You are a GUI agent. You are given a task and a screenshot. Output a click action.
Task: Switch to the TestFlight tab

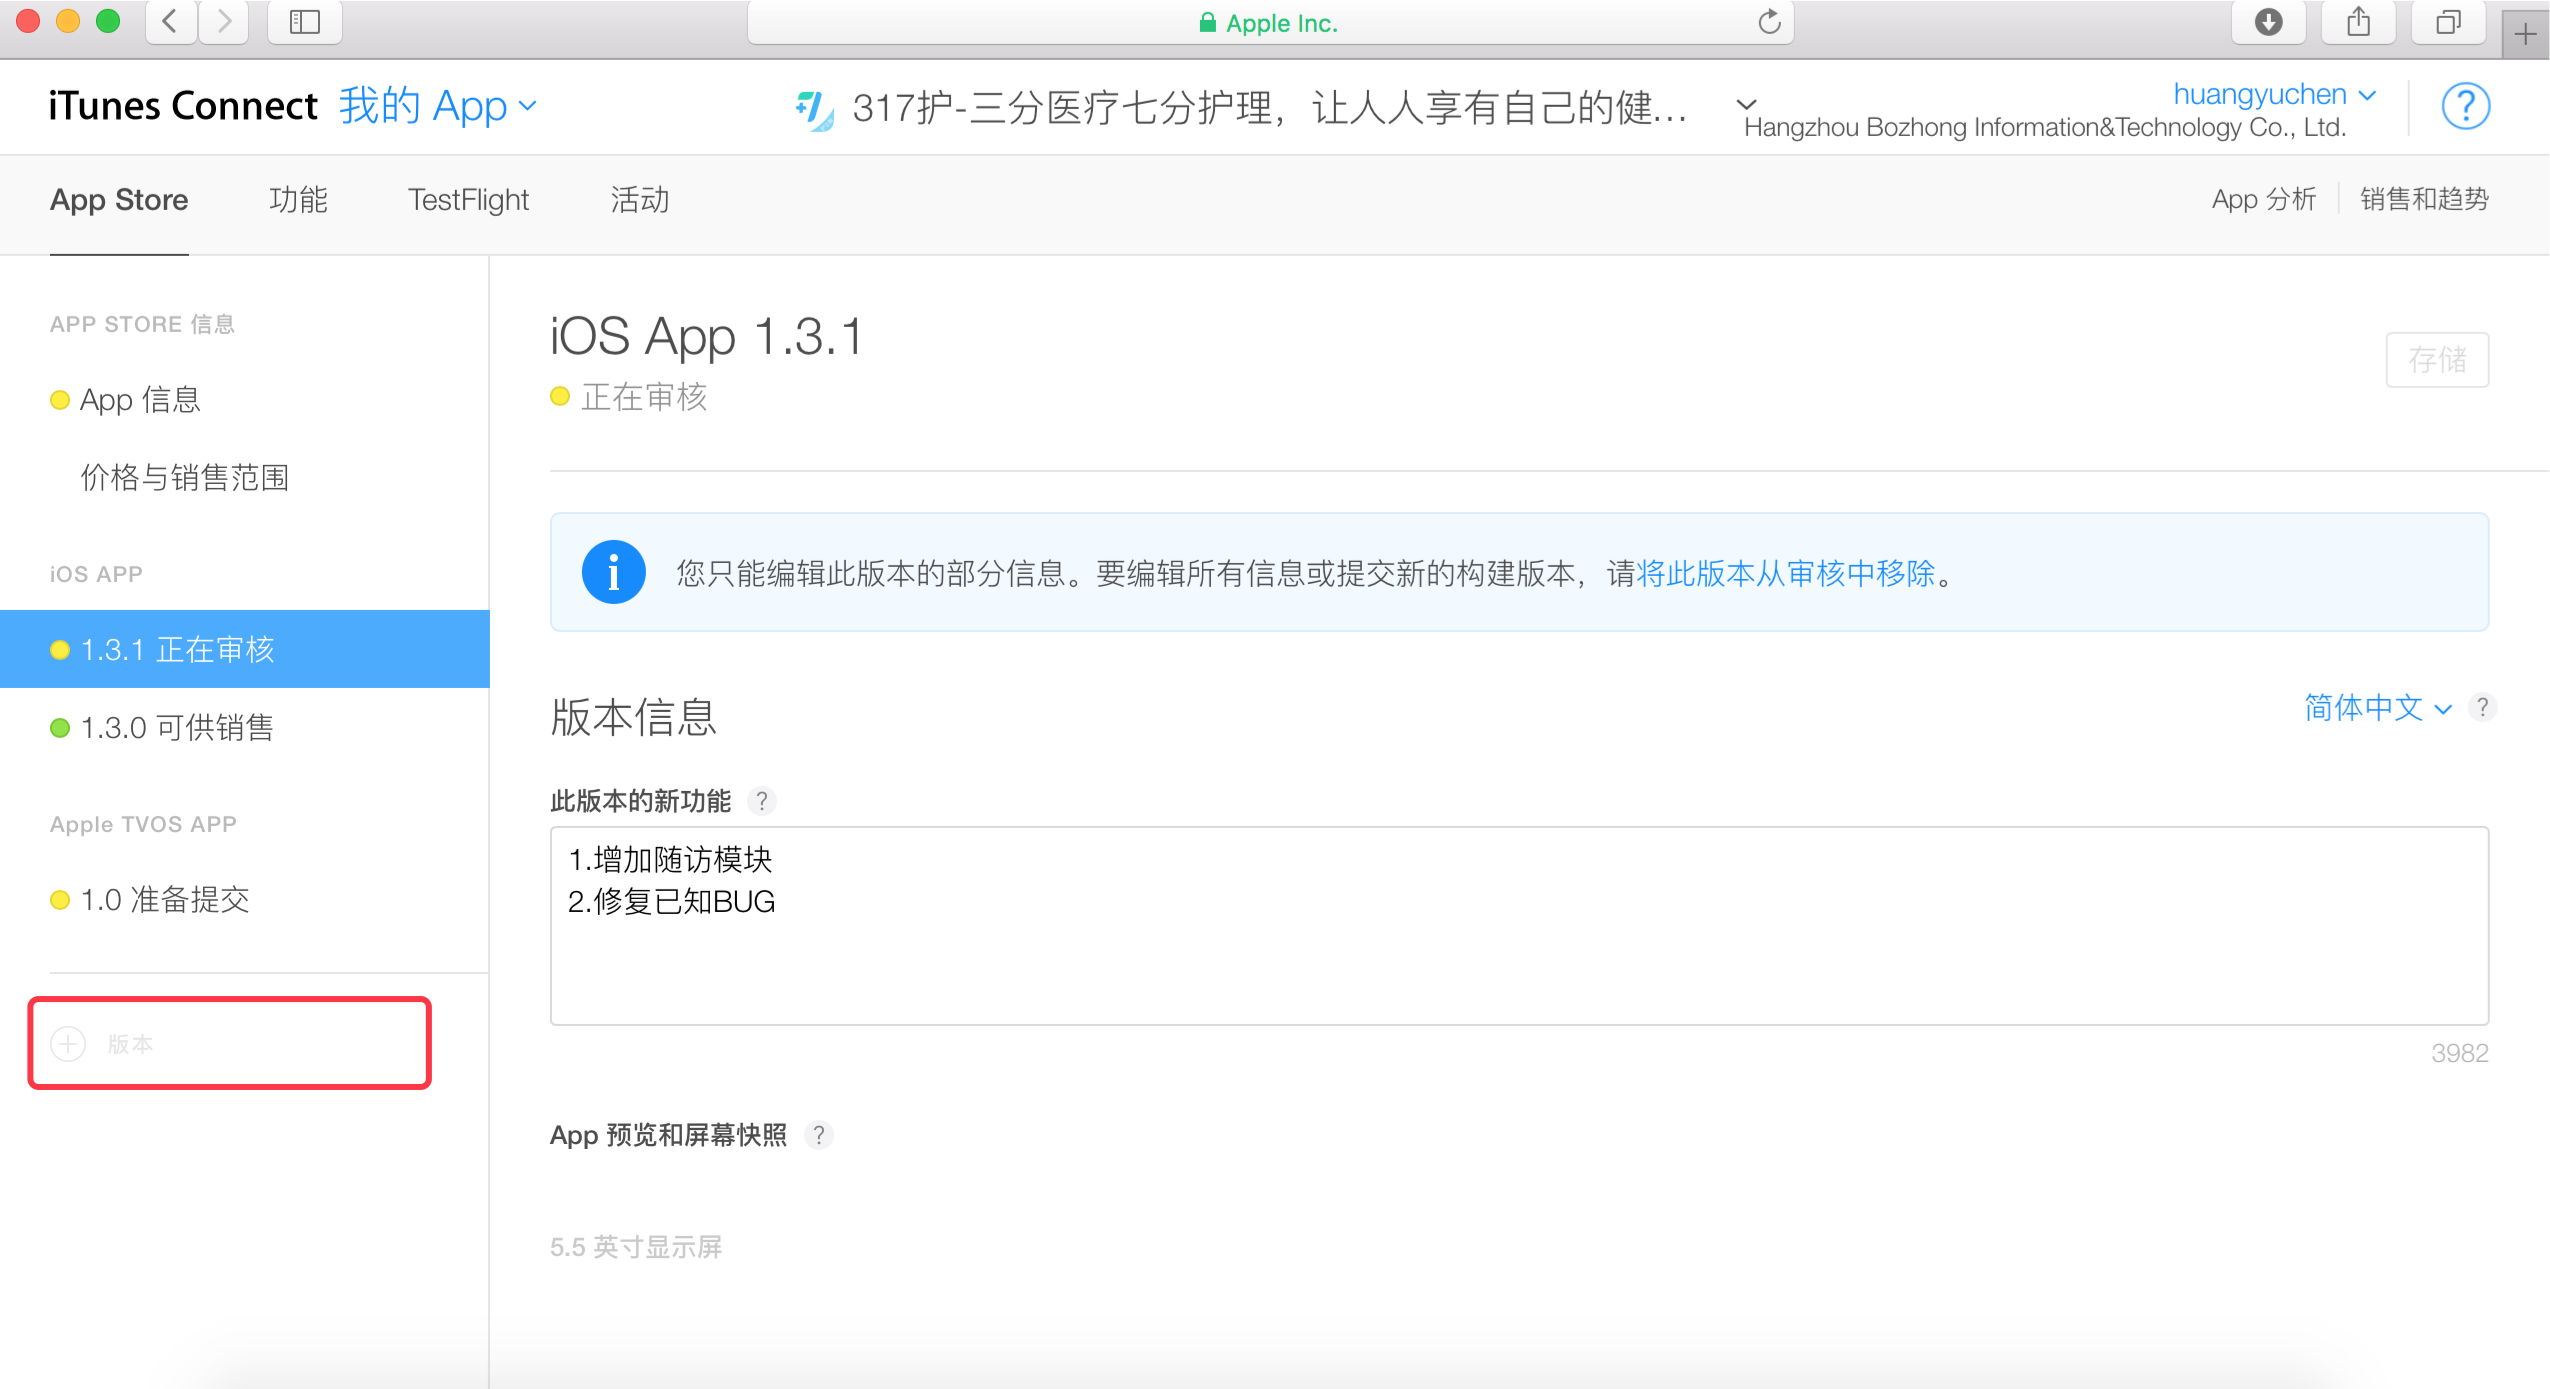pyautogui.click(x=468, y=200)
